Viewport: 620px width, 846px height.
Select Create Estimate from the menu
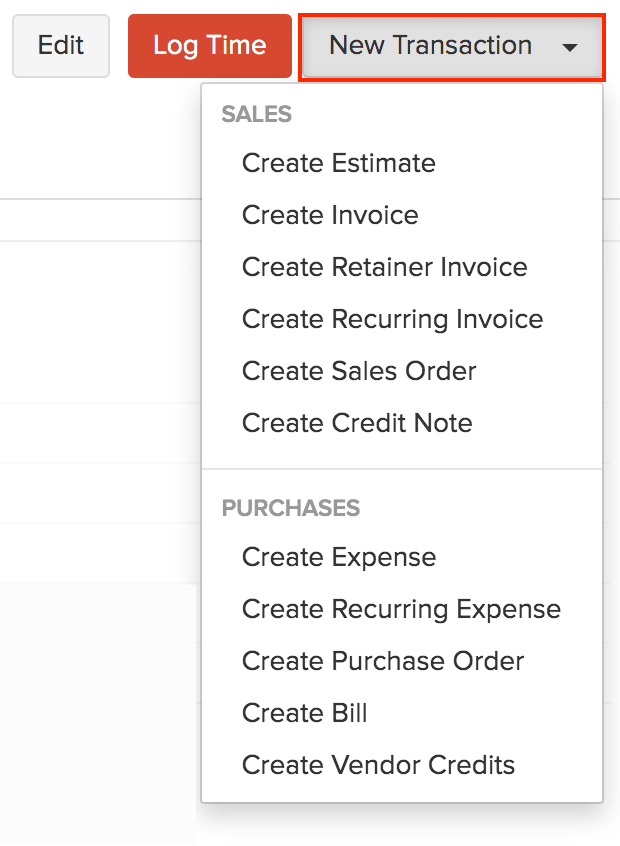(x=338, y=163)
